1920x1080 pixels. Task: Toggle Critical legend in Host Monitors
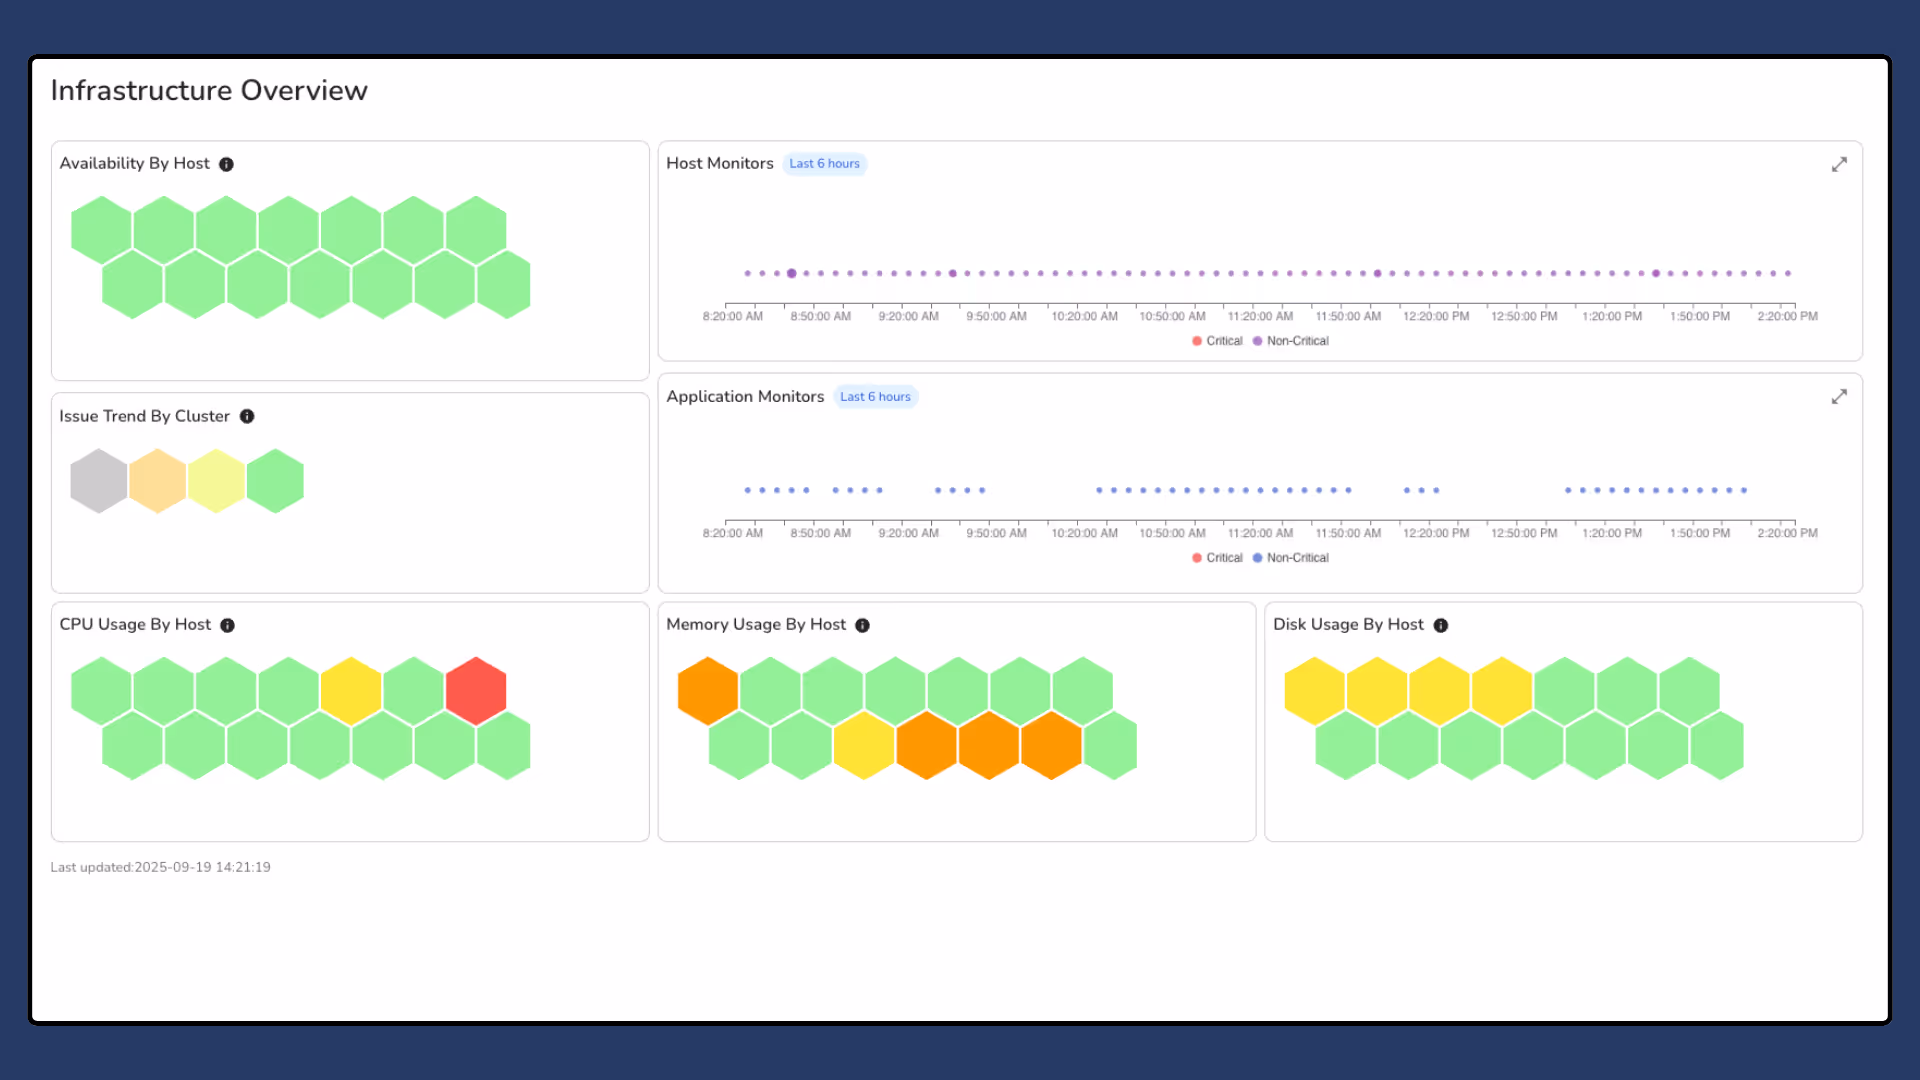tap(1216, 341)
